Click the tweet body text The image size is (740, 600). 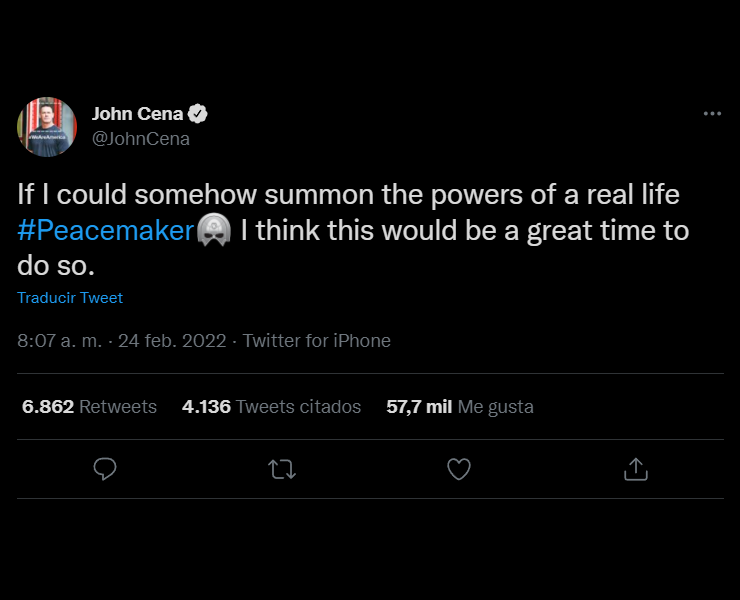(400, 194)
